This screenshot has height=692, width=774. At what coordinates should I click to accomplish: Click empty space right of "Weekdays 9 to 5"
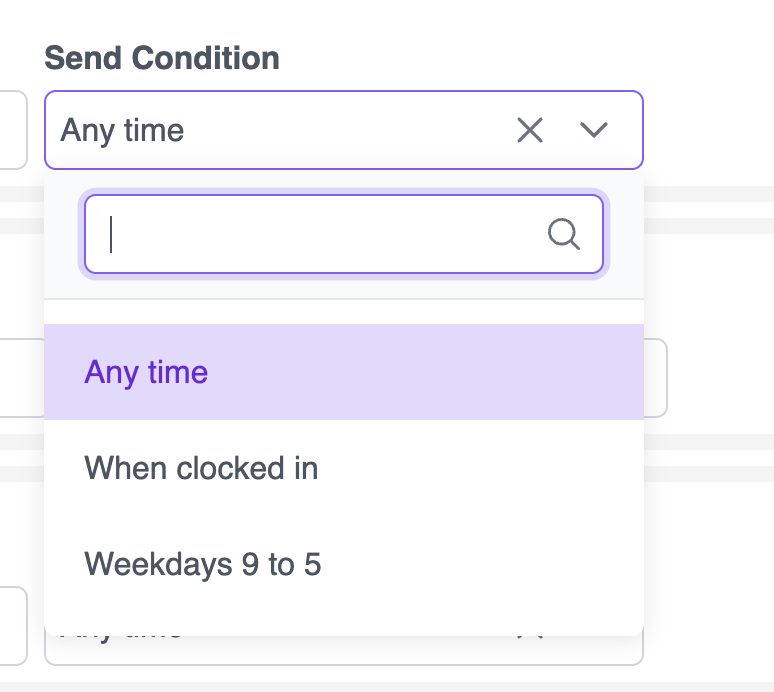[480, 564]
